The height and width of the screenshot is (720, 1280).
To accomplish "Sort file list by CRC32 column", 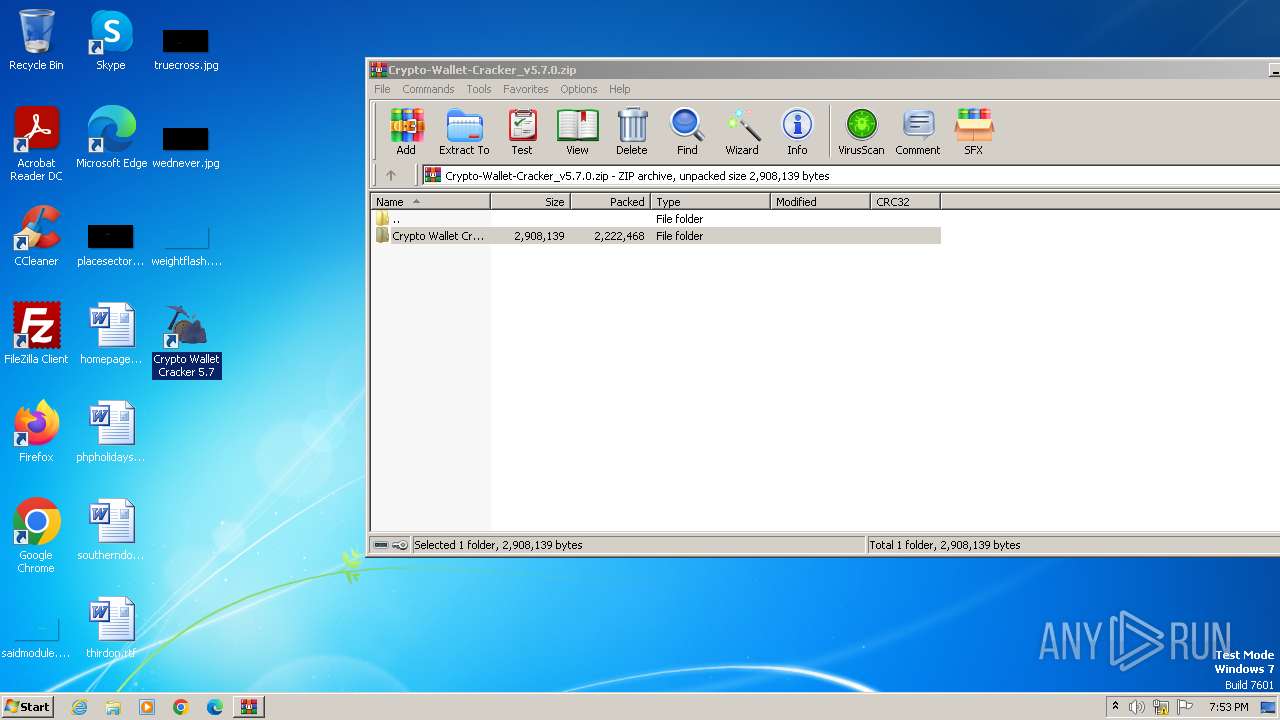I will 905,202.
